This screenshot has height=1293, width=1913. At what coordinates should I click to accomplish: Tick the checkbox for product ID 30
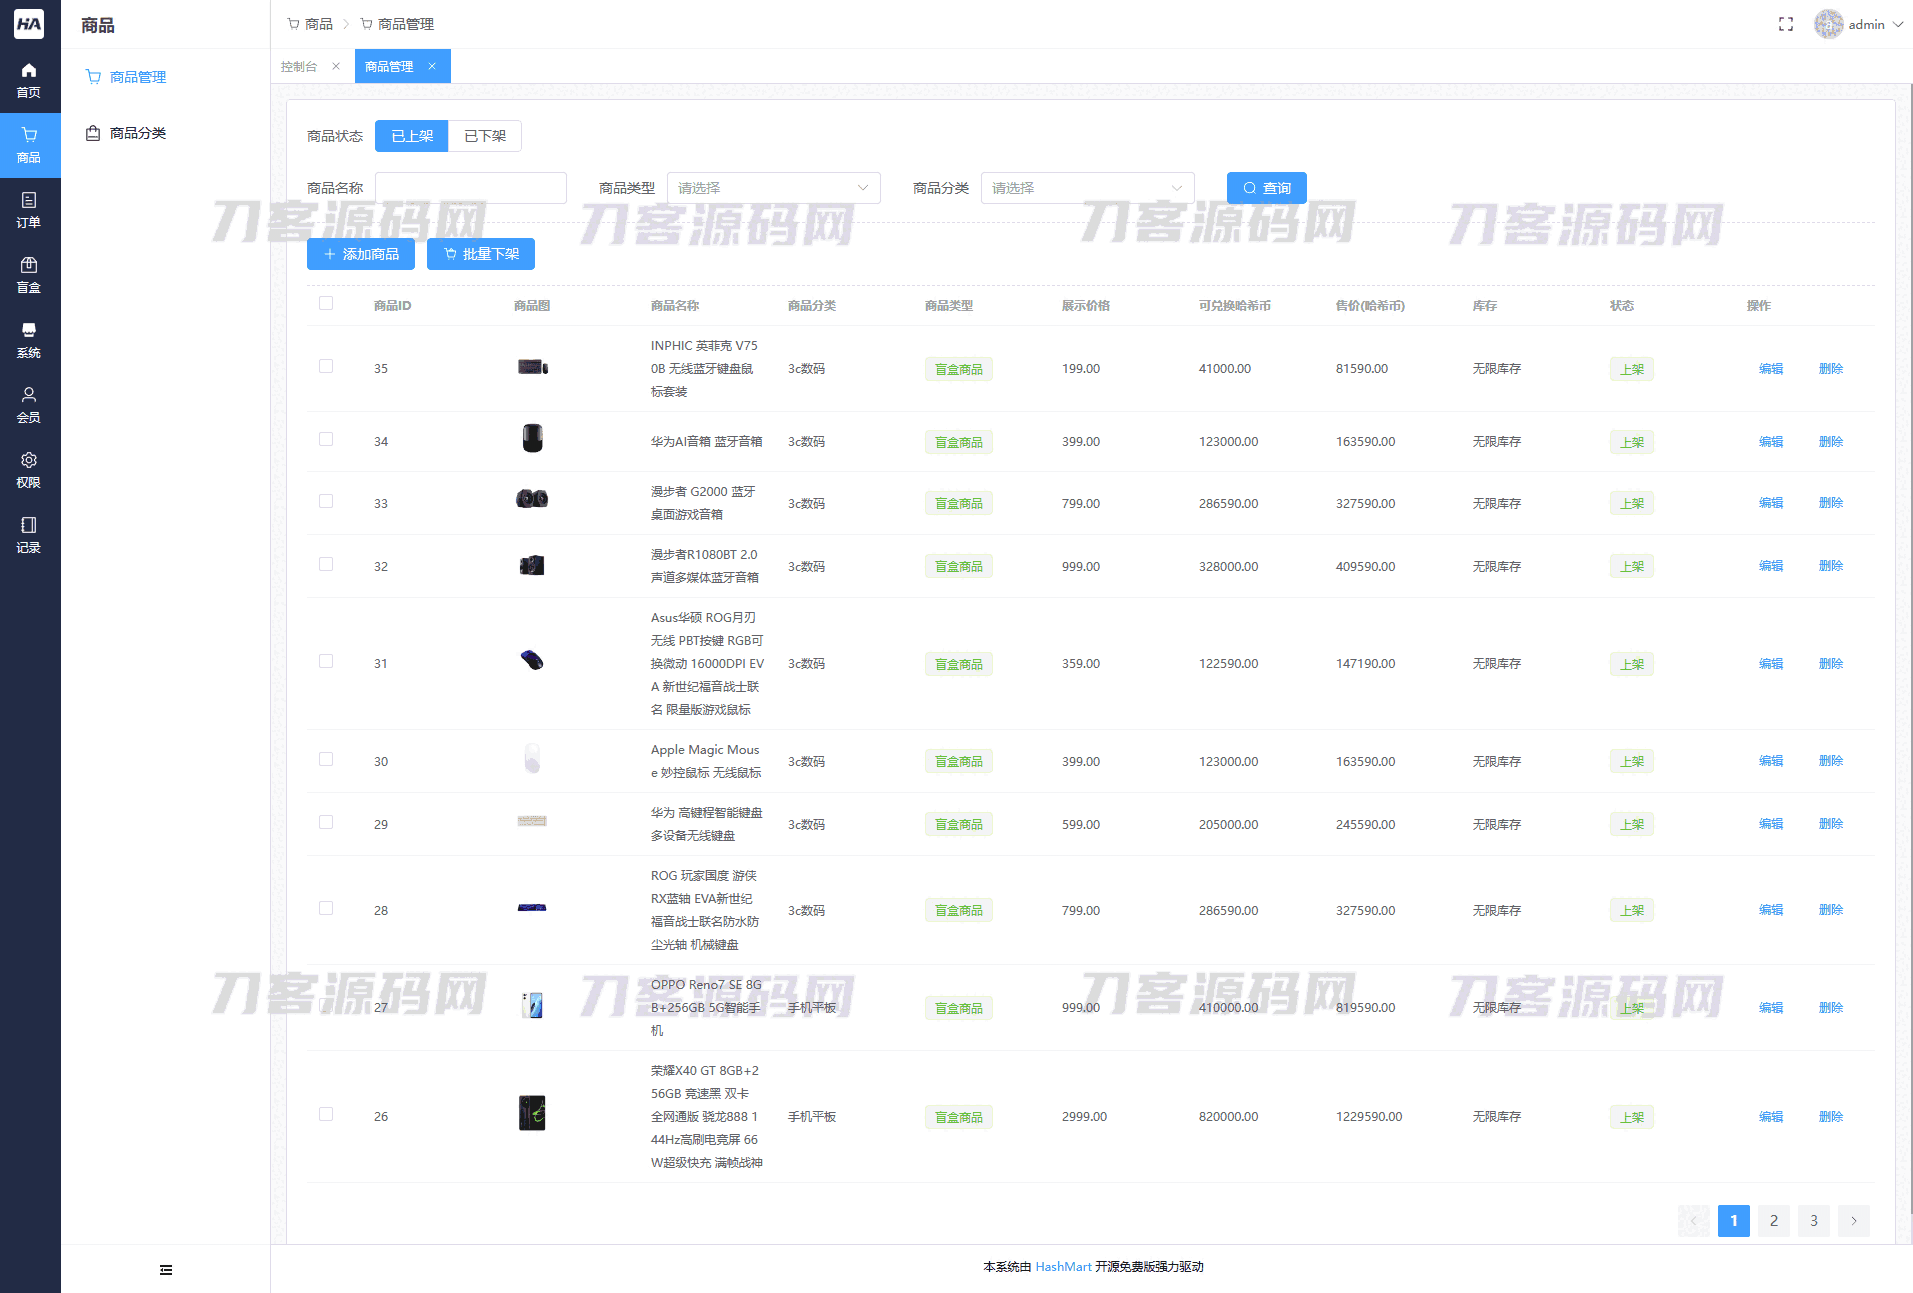326,760
